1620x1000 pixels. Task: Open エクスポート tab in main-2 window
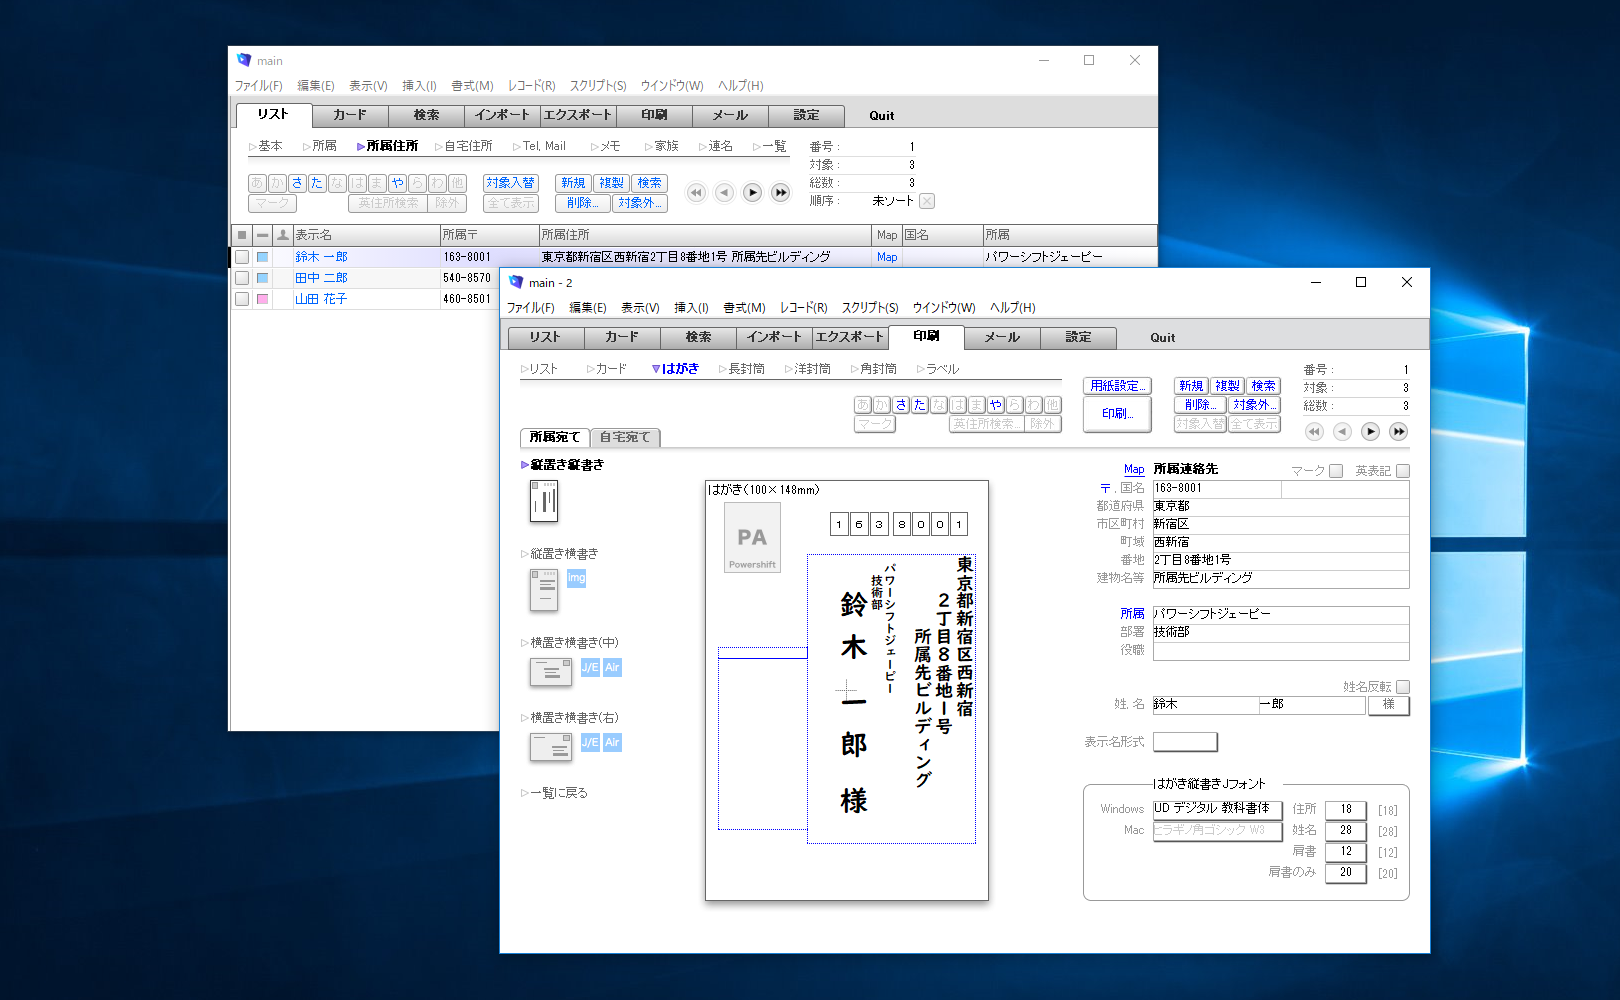[850, 337]
